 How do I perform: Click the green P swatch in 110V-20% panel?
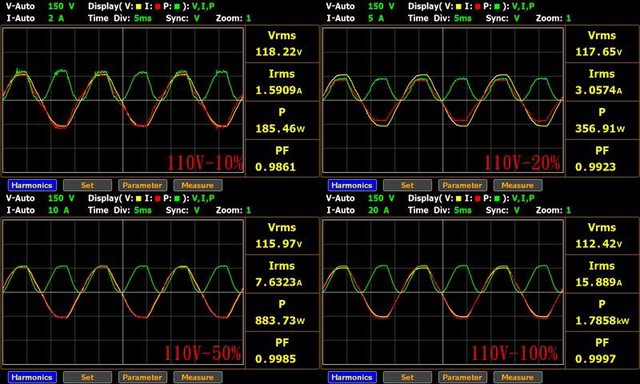(497, 7)
